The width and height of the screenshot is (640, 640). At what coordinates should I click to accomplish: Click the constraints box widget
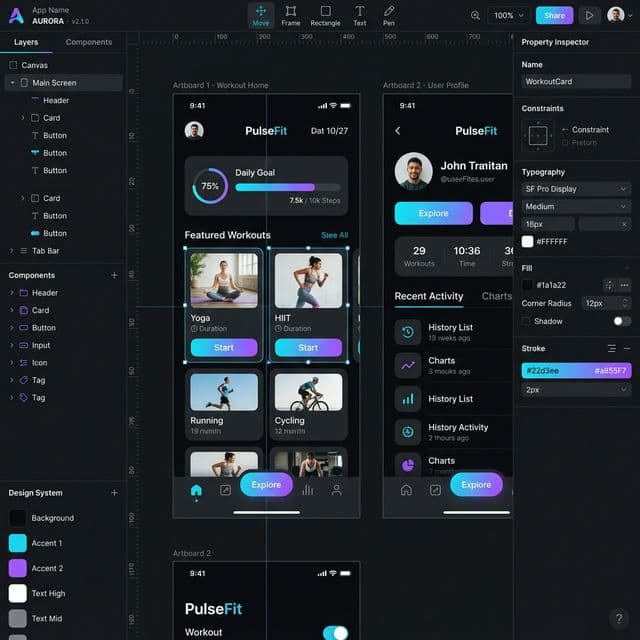pos(538,136)
